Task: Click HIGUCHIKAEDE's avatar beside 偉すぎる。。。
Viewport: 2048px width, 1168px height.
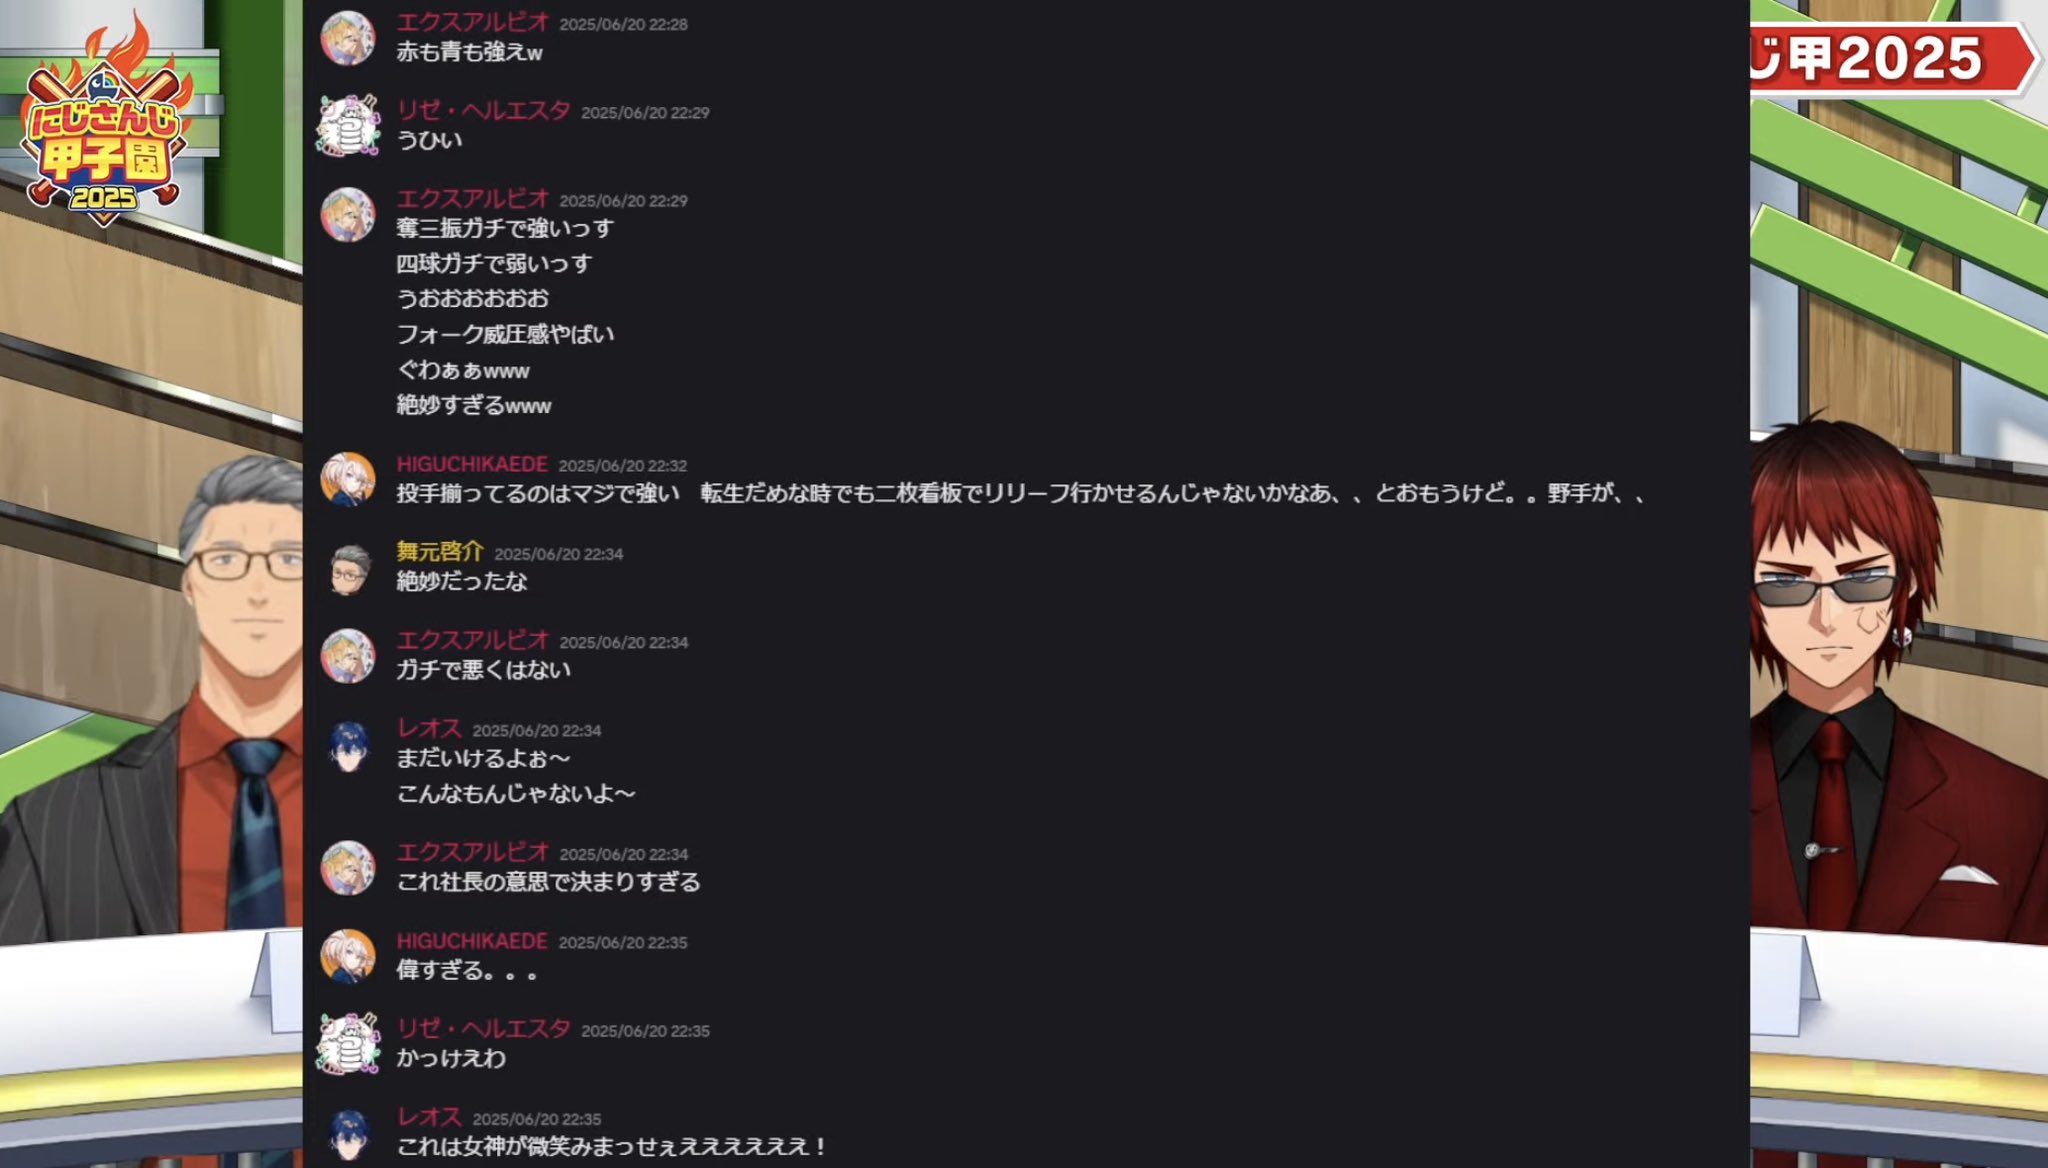Action: (x=347, y=956)
